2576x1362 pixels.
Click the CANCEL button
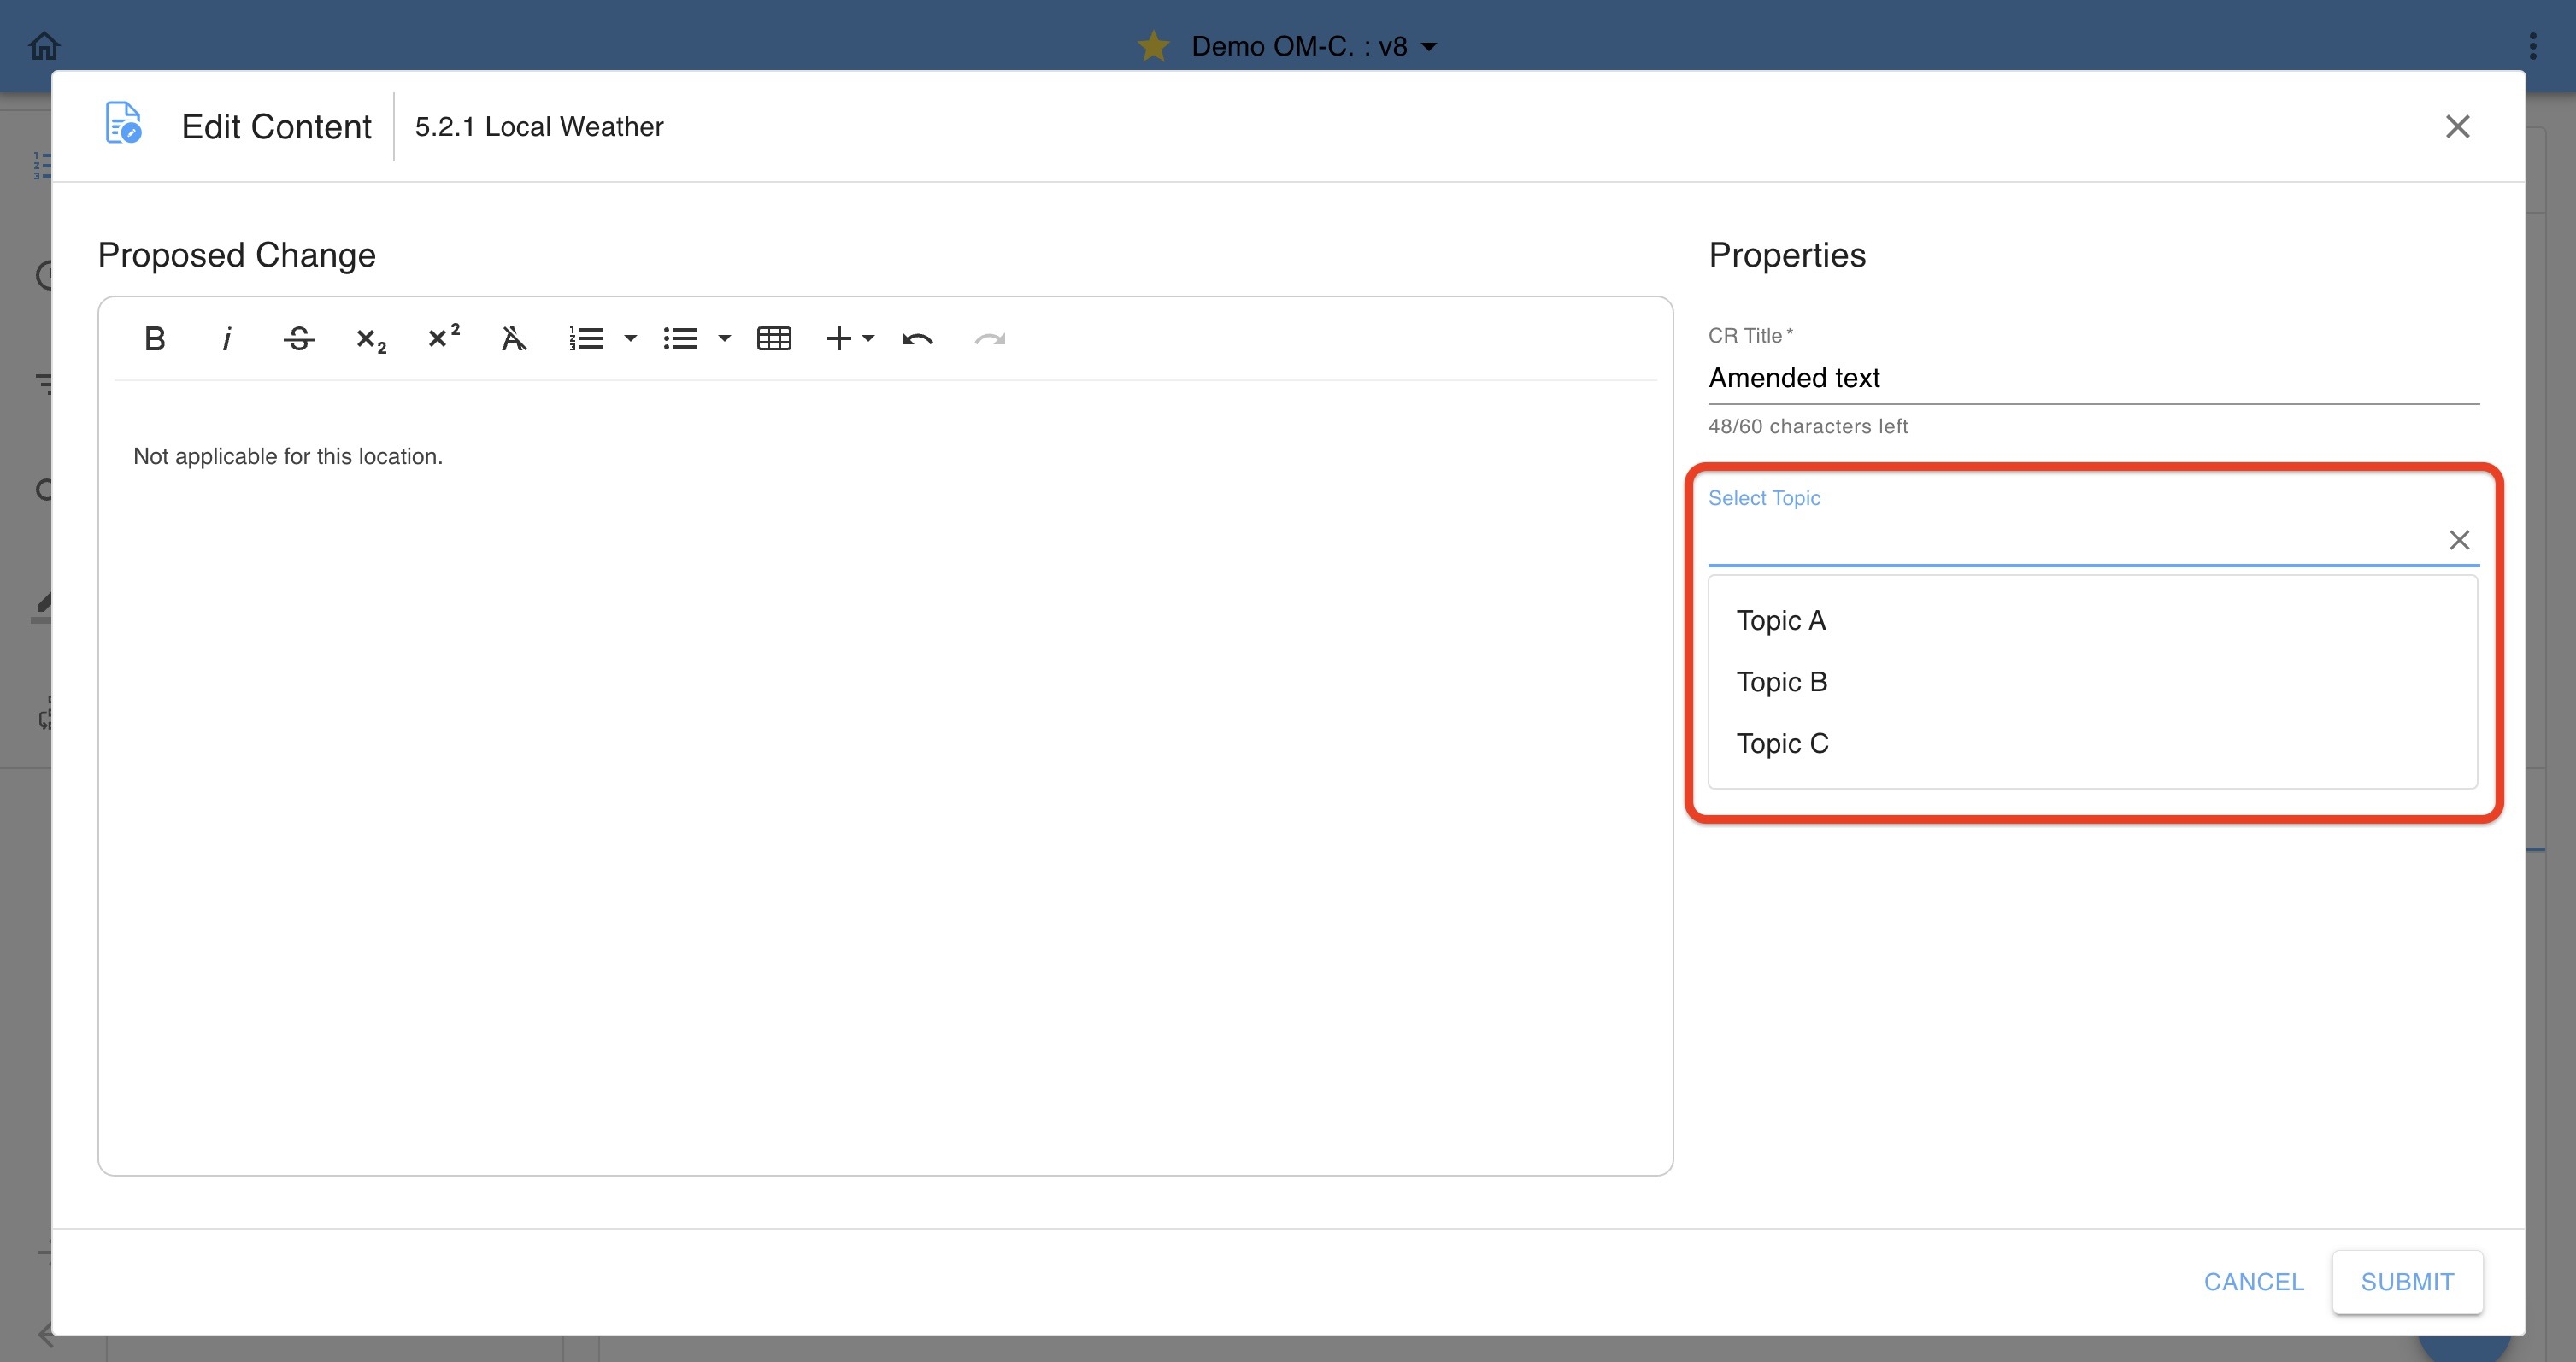pos(2253,1281)
